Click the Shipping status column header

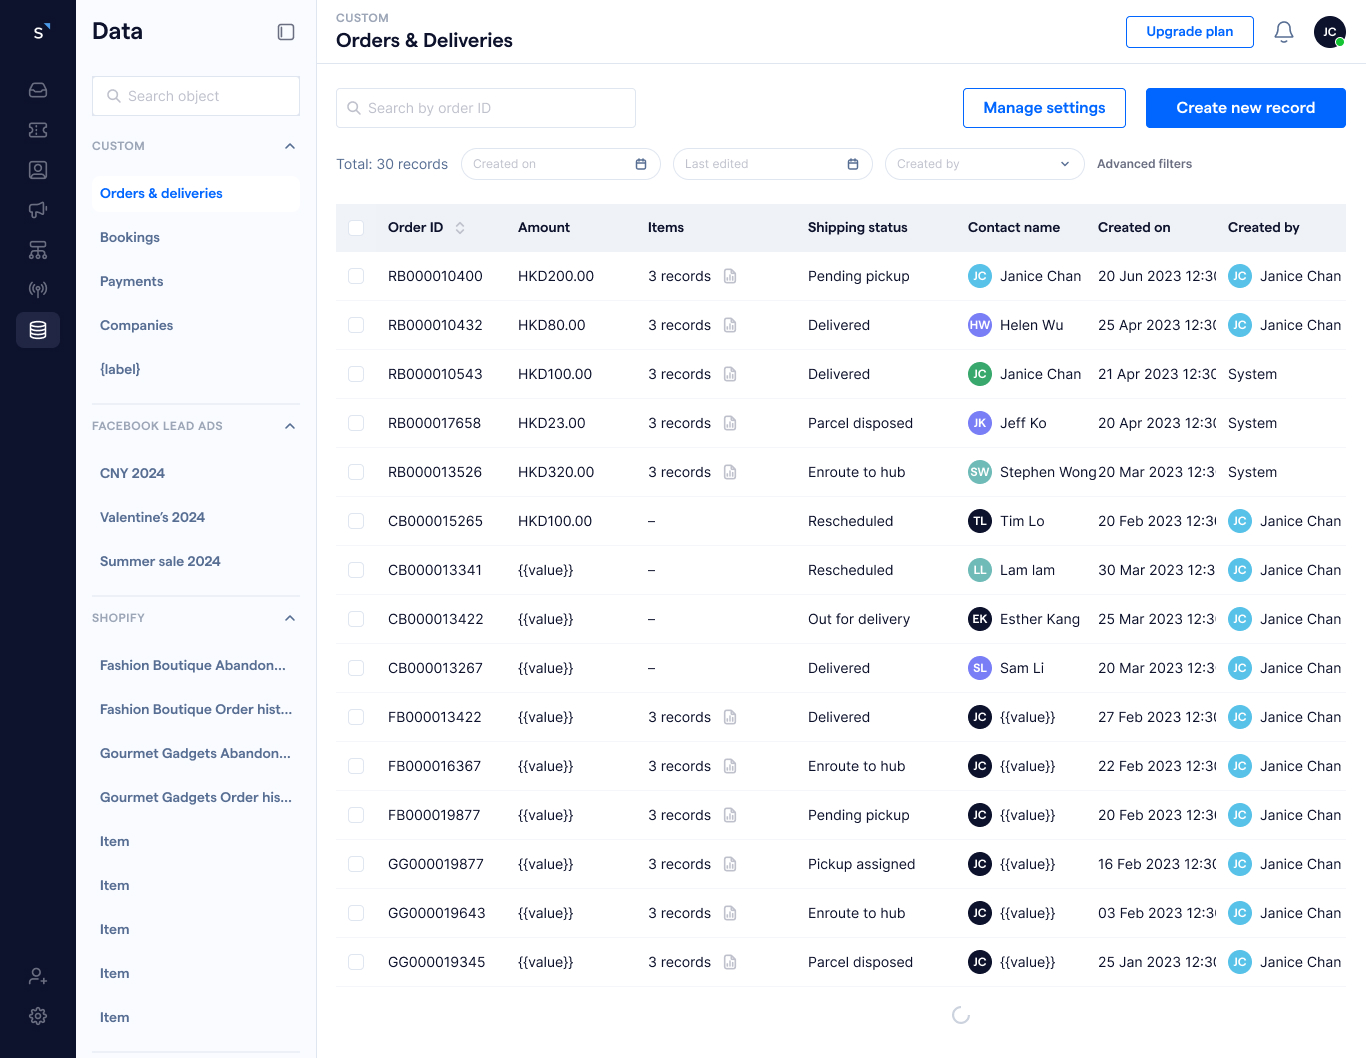pyautogui.click(x=858, y=228)
